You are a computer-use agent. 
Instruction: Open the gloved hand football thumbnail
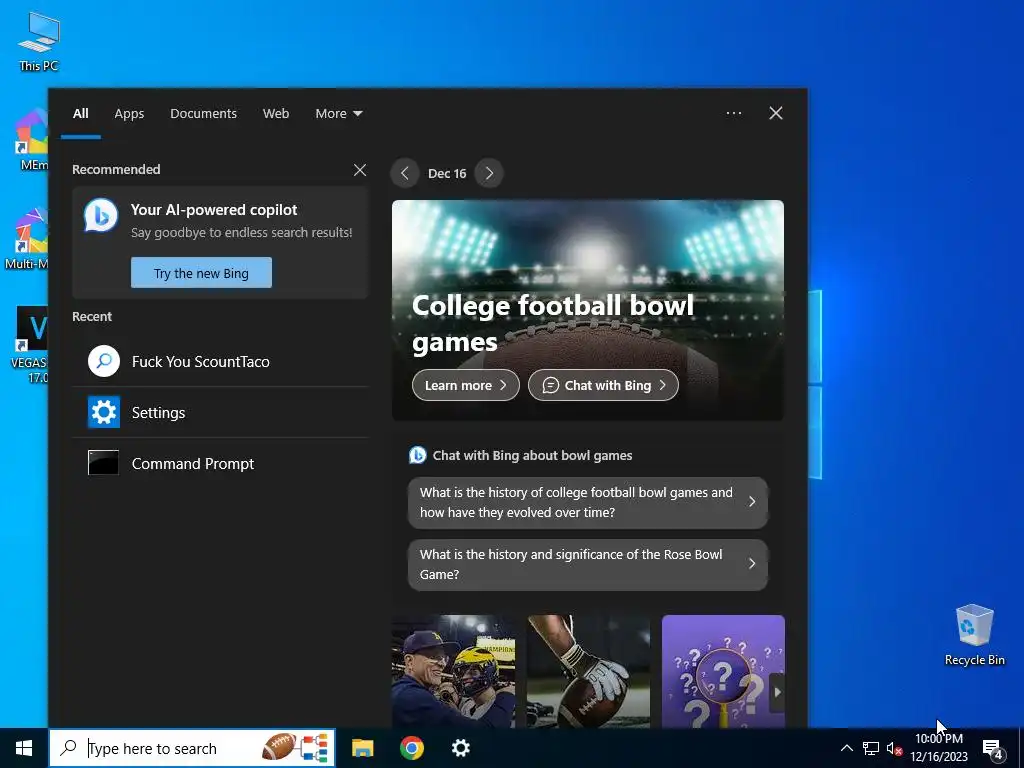click(588, 671)
